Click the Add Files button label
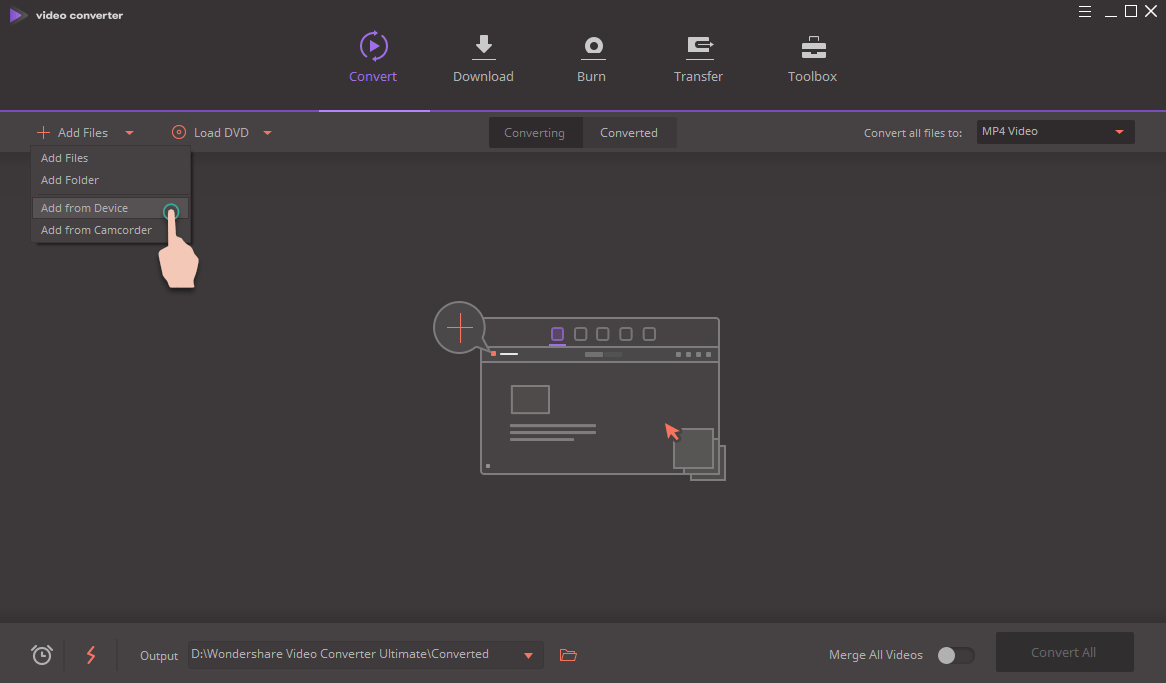Screen dimensions: 1166x683 click(x=83, y=132)
